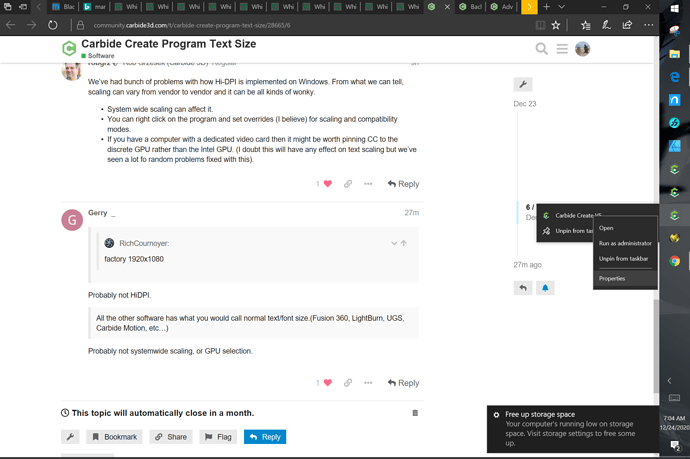Click the 27m timestamp on Gerry's post

[x=412, y=213]
